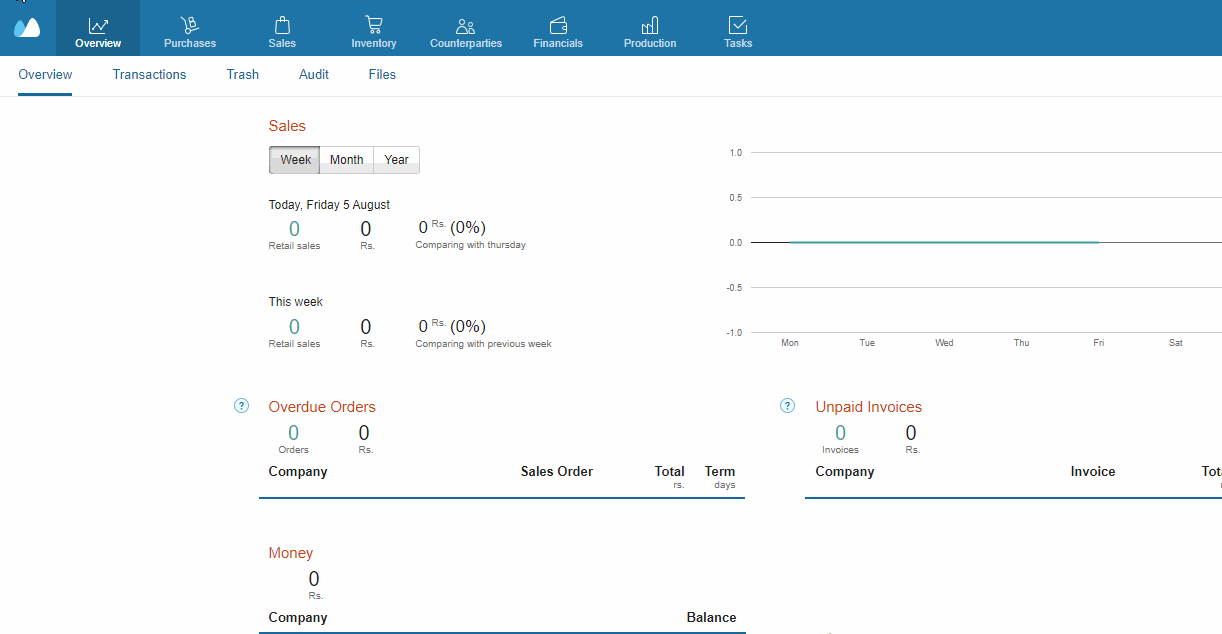The width and height of the screenshot is (1222, 634).
Task: Click the Unpaid Invoices heading
Action: (869, 407)
